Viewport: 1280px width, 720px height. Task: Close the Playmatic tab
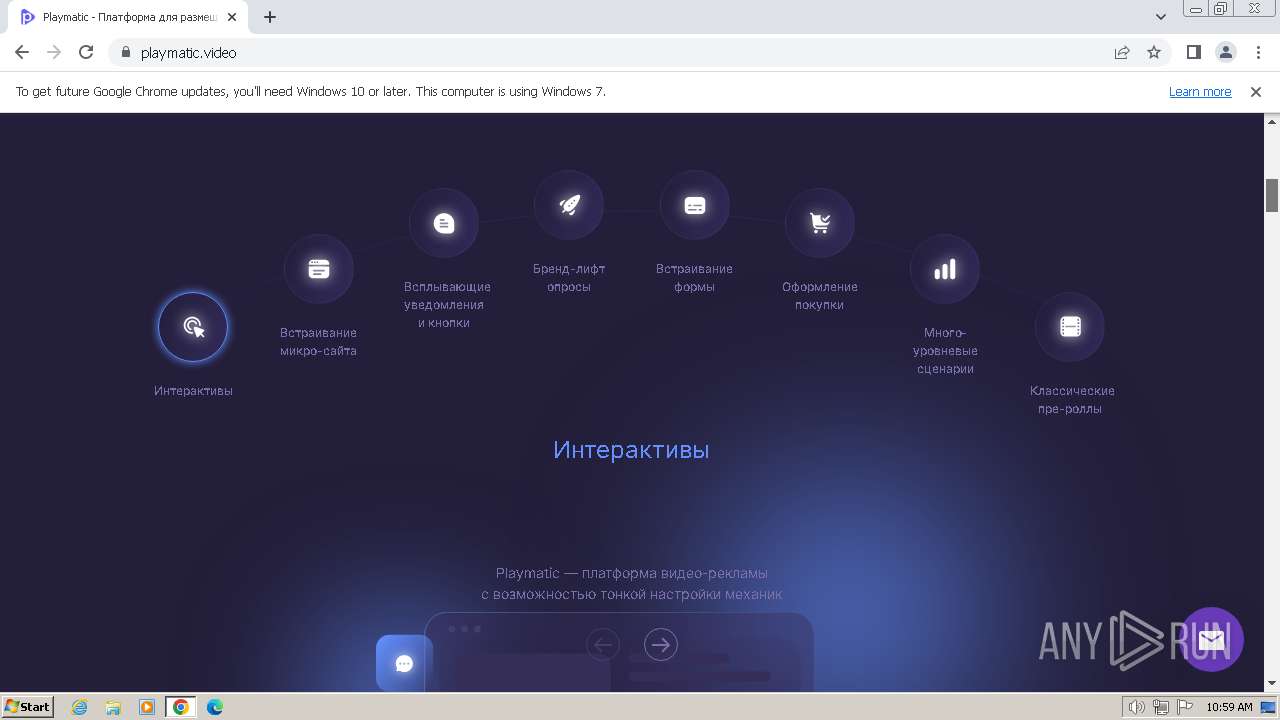pyautogui.click(x=232, y=17)
